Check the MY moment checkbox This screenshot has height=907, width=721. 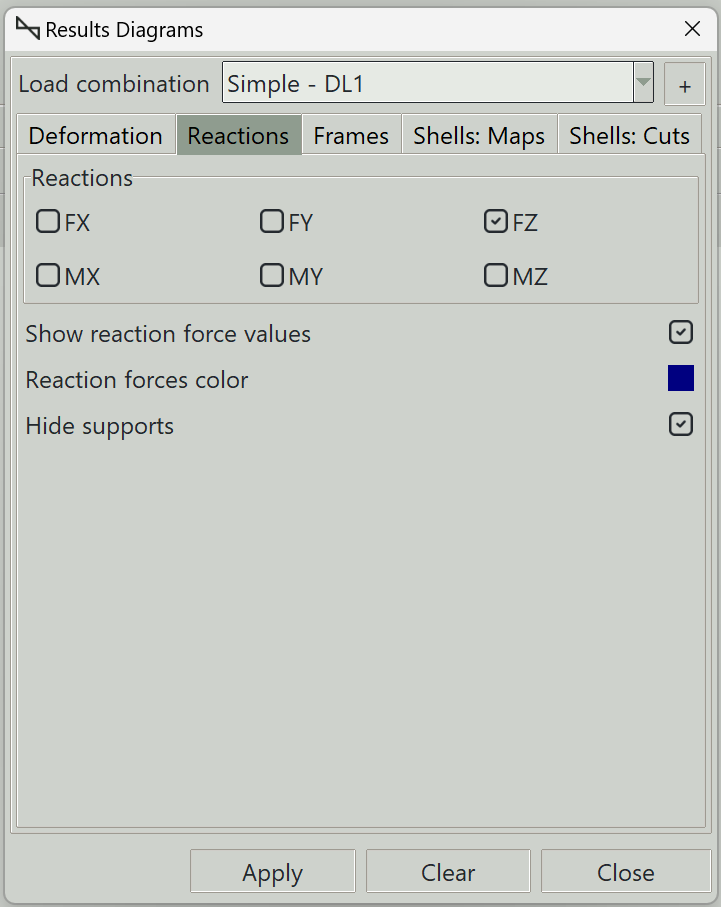coord(272,275)
